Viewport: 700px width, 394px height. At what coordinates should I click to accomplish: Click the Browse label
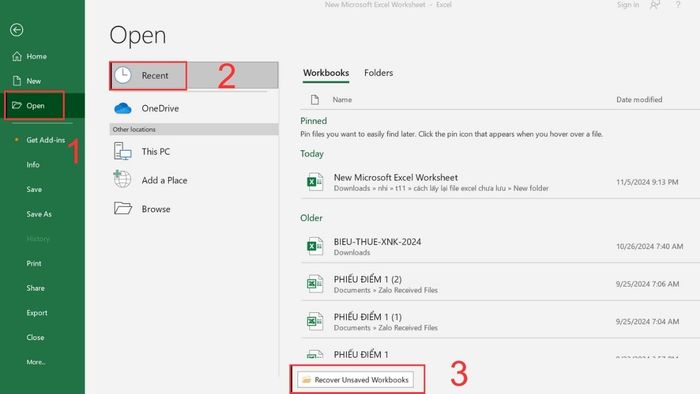click(x=156, y=209)
